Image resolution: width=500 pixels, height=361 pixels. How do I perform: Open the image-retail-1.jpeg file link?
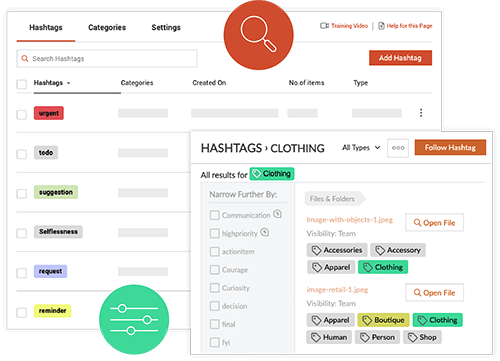point(337,290)
